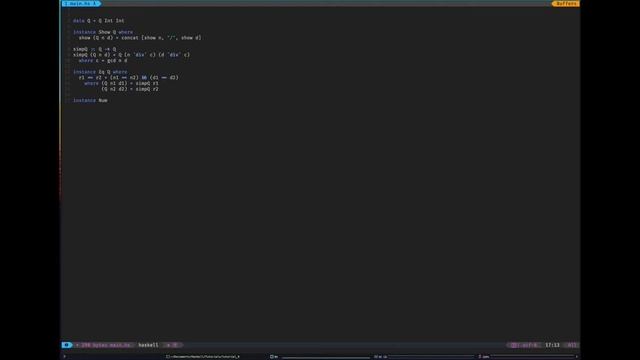
Task: Click the show definition line with concat
Action: [140, 38]
